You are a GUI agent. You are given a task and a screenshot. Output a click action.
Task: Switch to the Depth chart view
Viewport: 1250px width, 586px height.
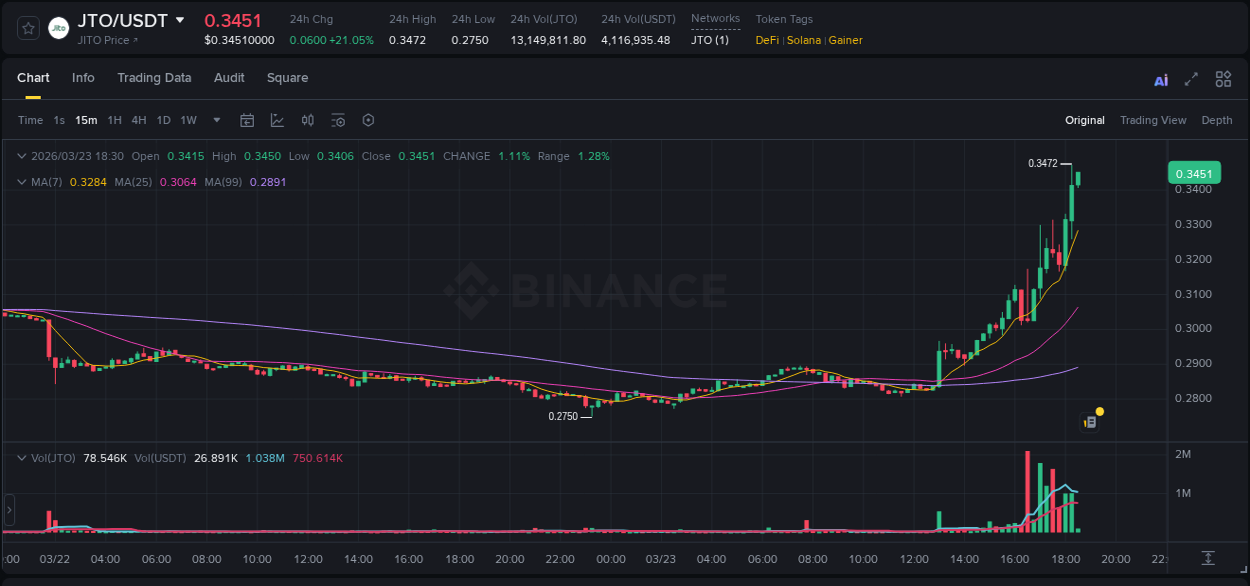[x=1217, y=120]
